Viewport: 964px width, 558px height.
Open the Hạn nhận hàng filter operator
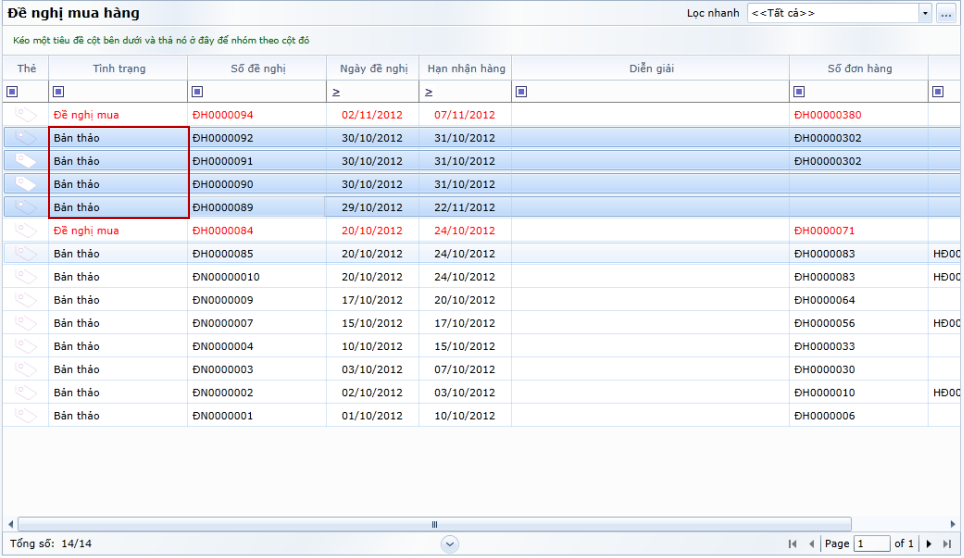(x=428, y=92)
